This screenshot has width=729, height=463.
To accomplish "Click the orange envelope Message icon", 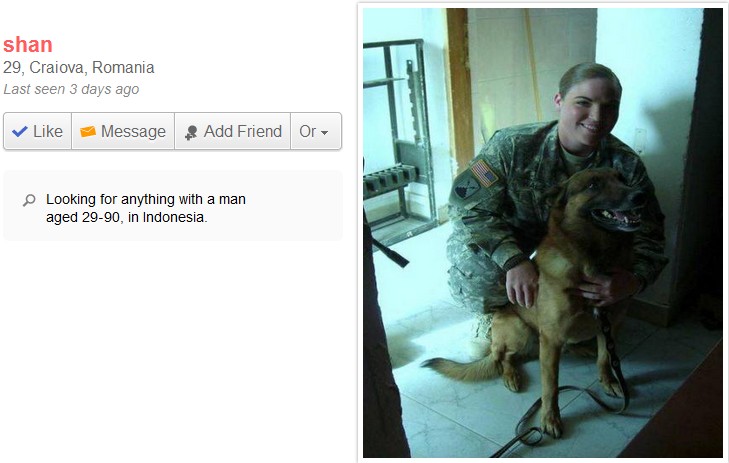I will tap(88, 132).
